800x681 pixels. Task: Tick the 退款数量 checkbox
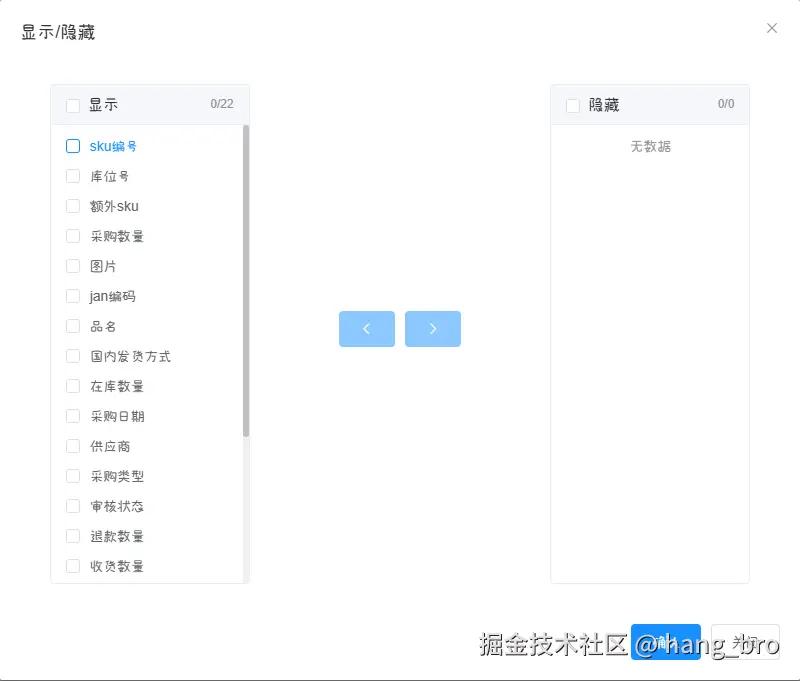coord(73,536)
